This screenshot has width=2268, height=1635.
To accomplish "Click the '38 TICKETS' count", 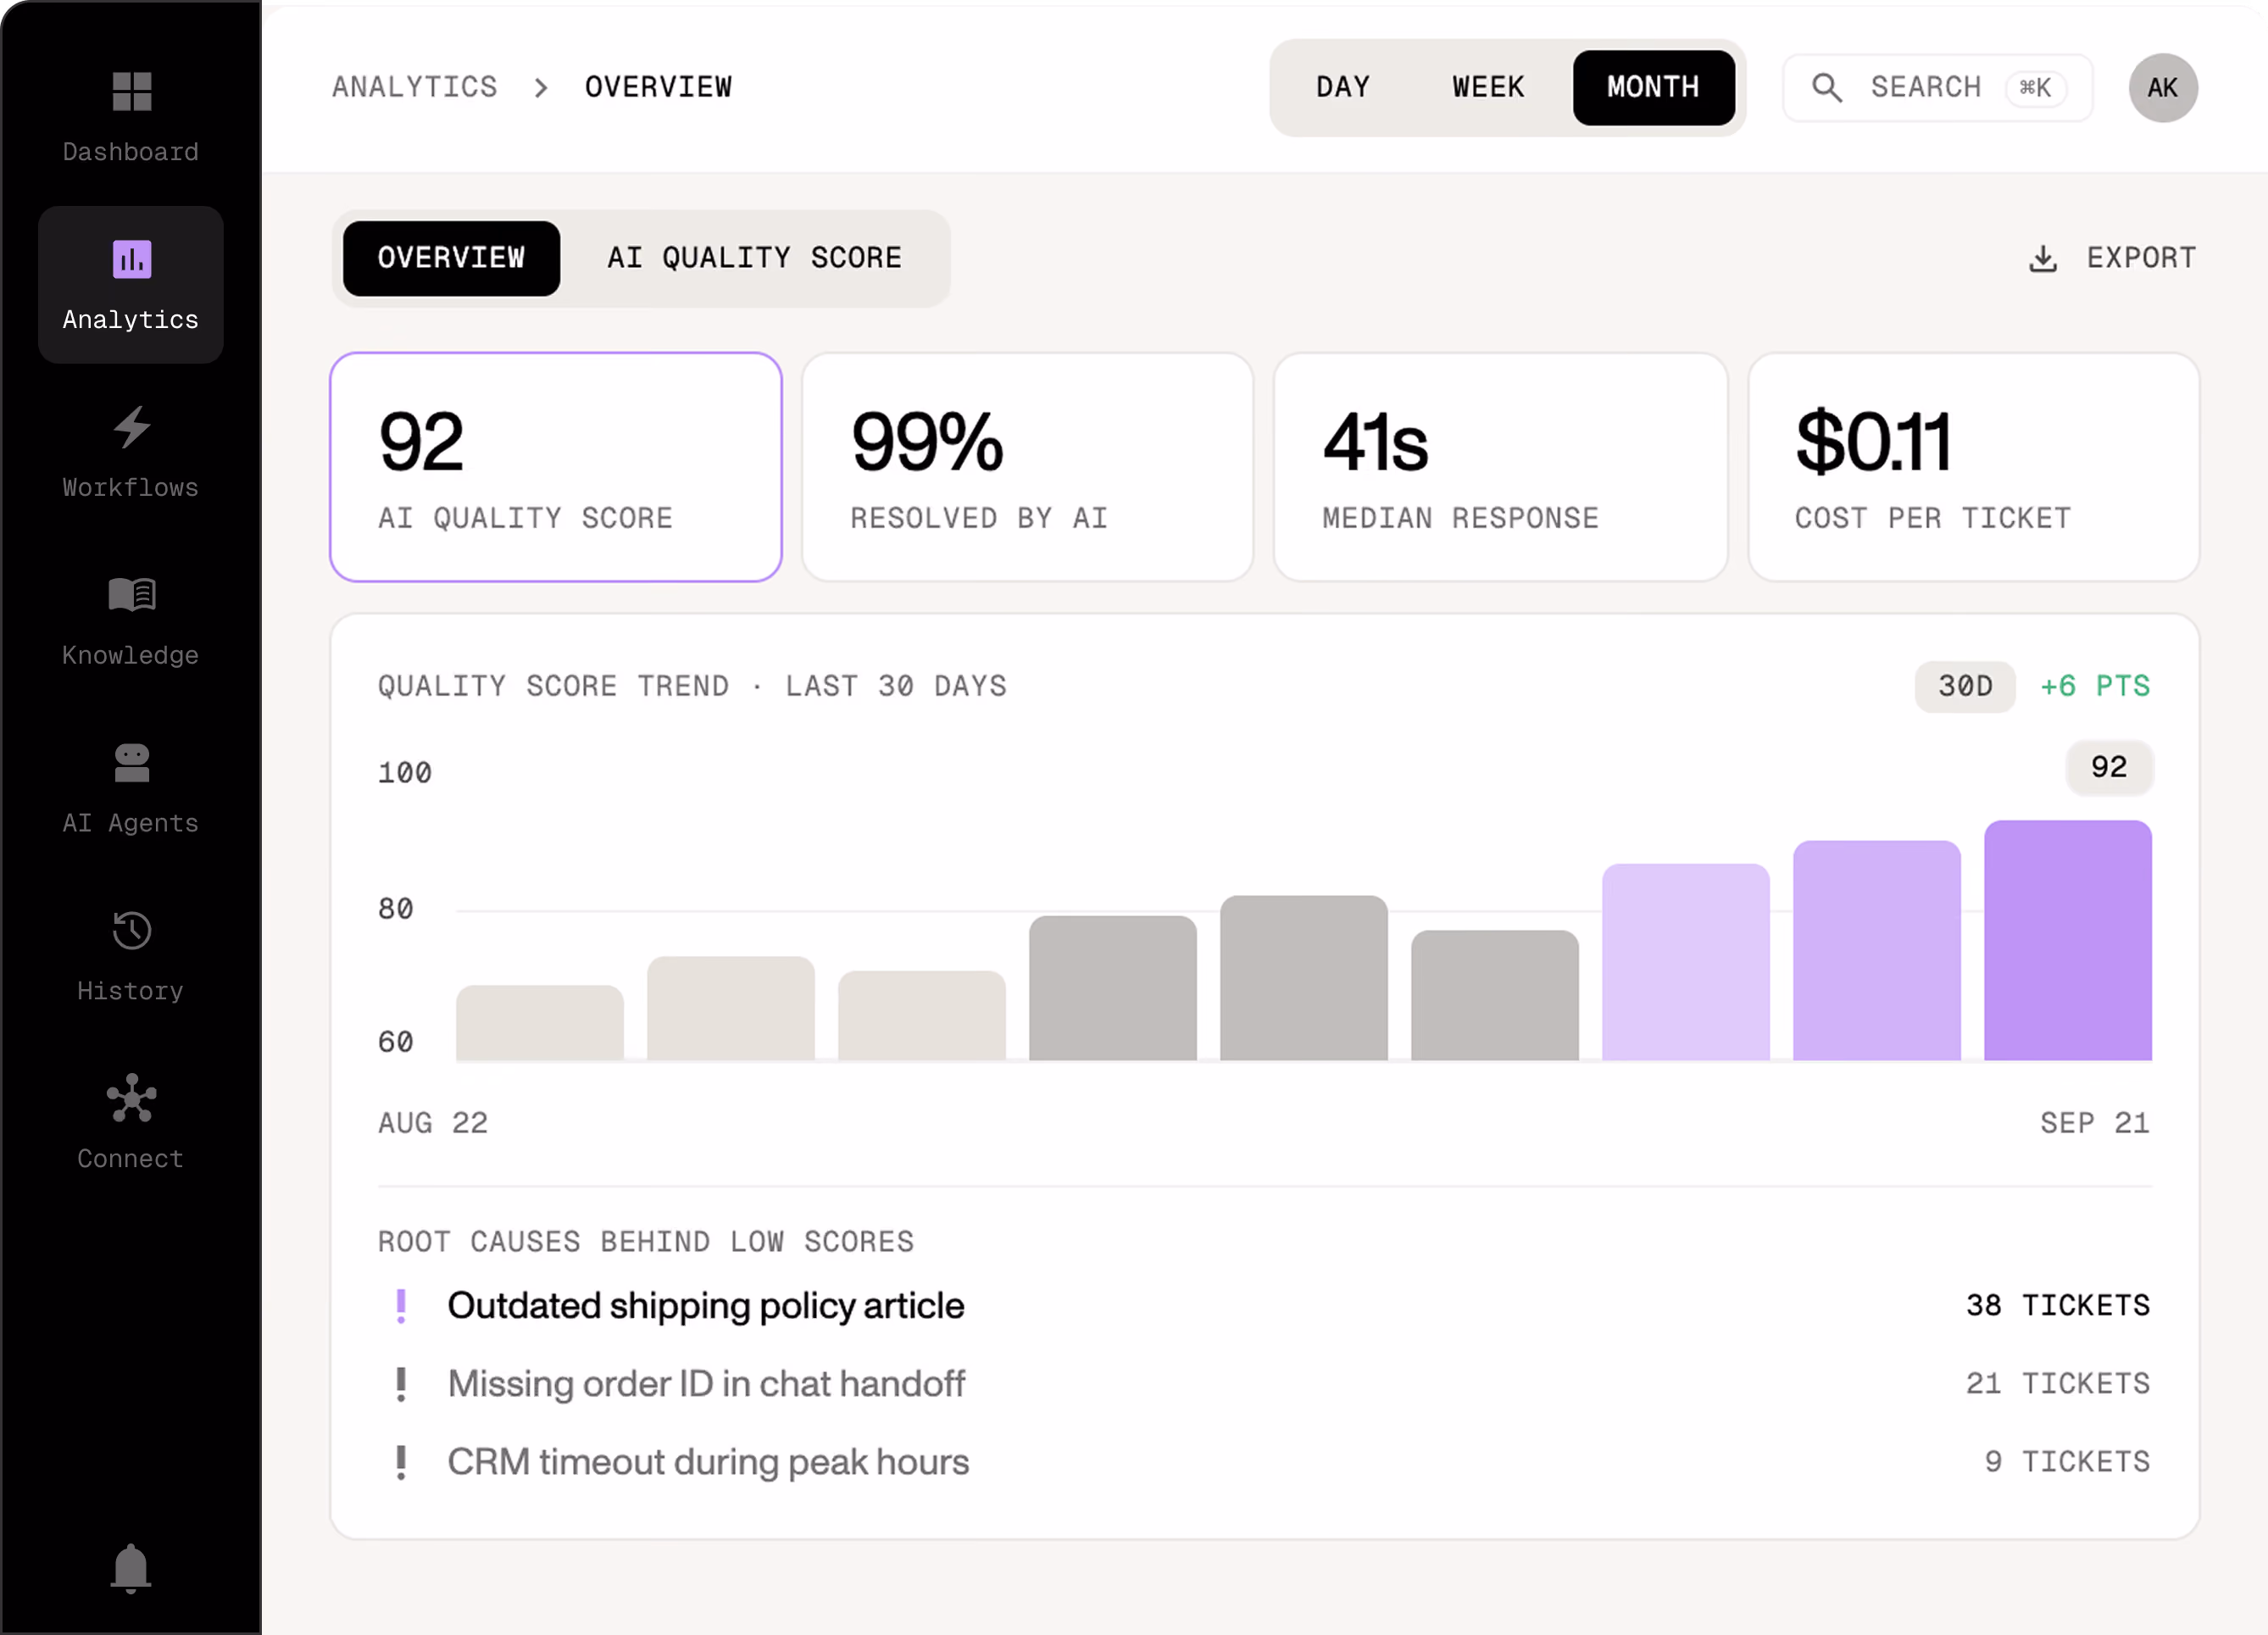I will tap(2058, 1306).
